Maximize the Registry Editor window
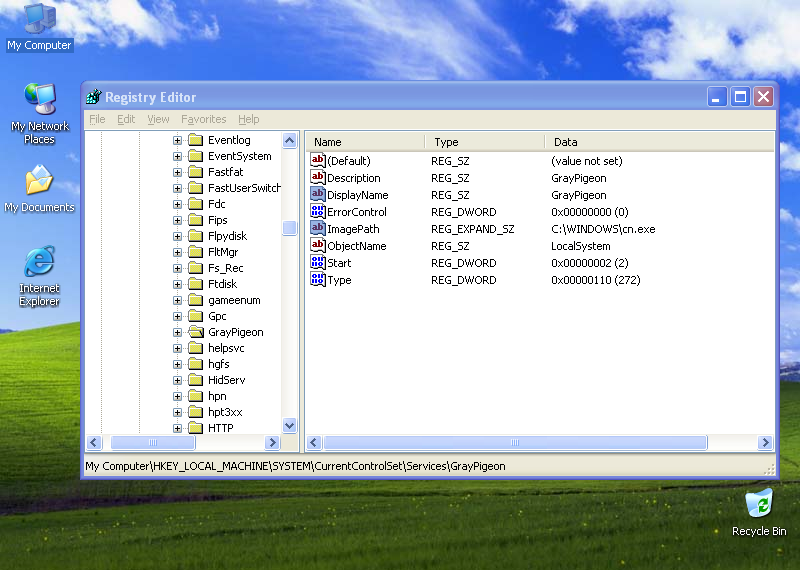This screenshot has height=570, width=800. 740,96
